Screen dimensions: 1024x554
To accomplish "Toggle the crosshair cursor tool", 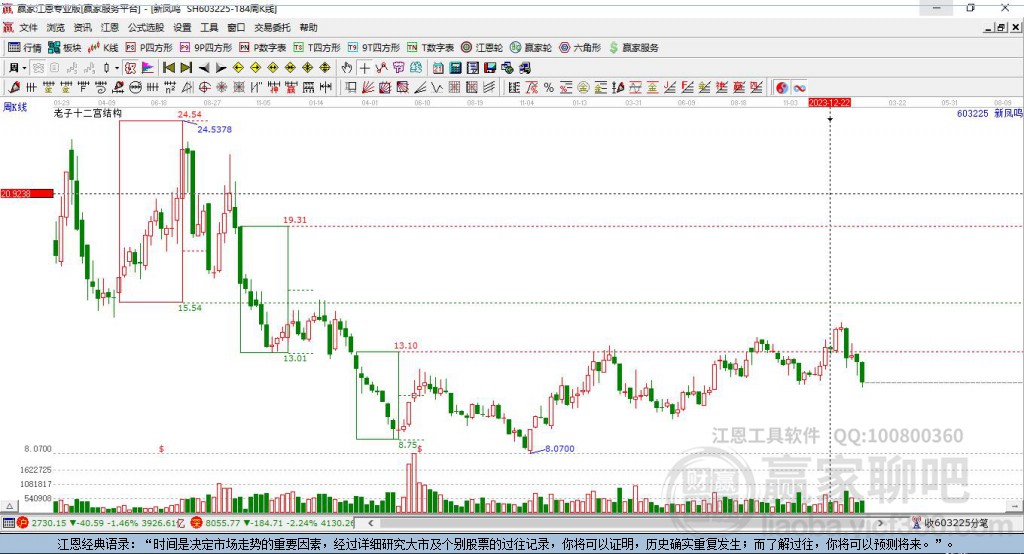I will point(364,68).
